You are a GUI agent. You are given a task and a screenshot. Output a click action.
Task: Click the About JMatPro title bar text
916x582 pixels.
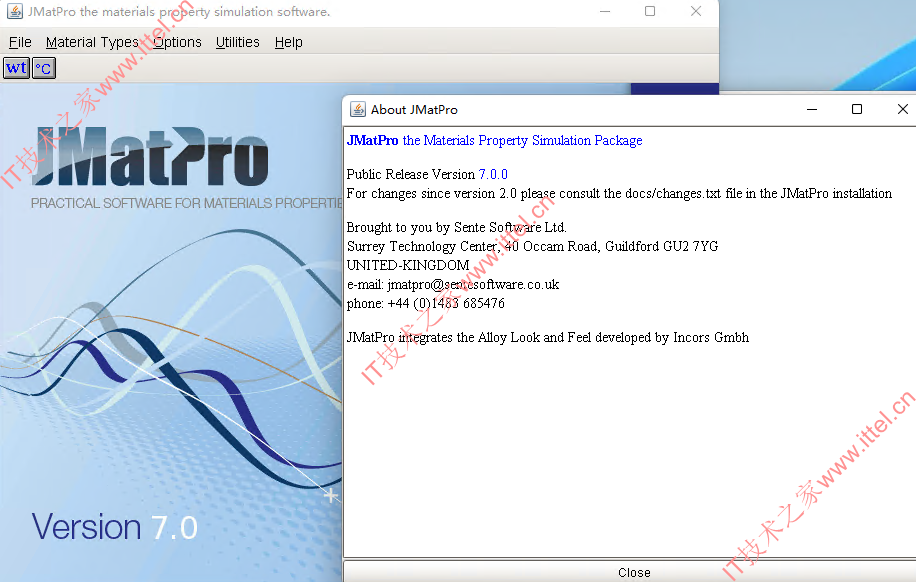414,110
